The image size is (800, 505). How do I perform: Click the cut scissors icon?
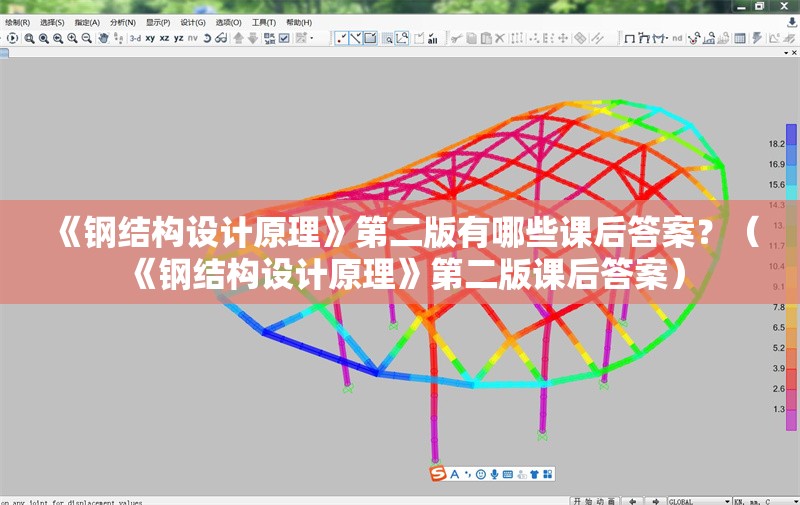pyautogui.click(x=456, y=38)
